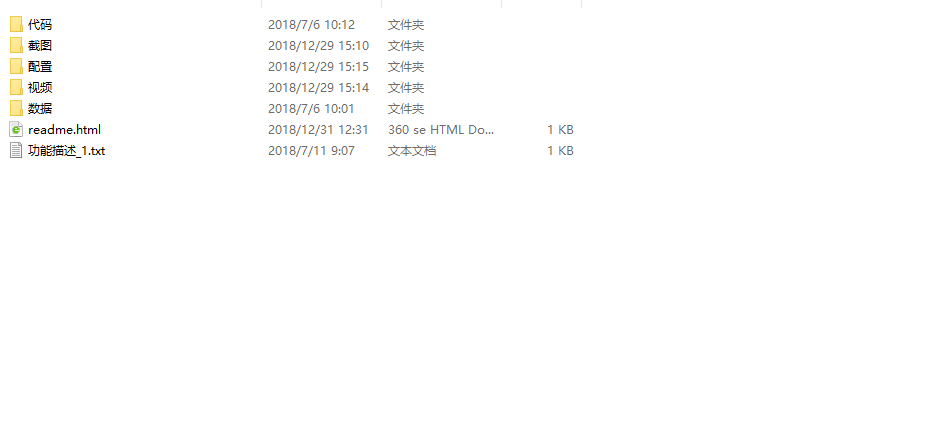Click the 360 se HTML Do... type cell
This screenshot has width=929, height=430.
point(441,130)
